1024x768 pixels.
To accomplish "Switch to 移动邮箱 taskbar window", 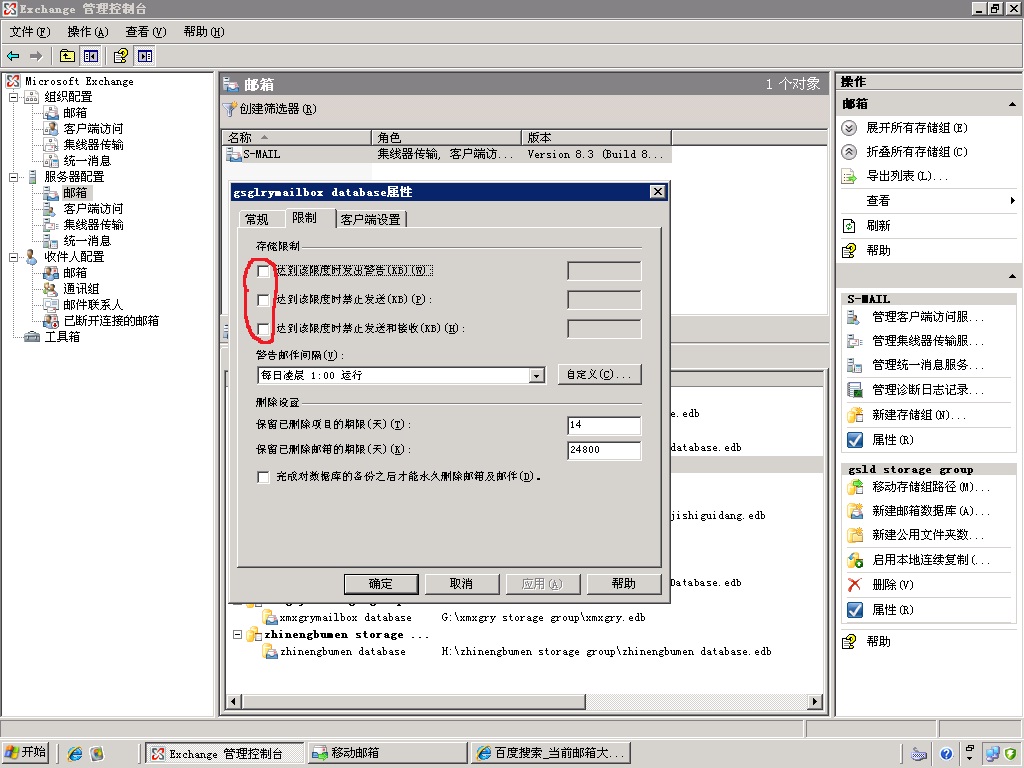I will [387, 754].
